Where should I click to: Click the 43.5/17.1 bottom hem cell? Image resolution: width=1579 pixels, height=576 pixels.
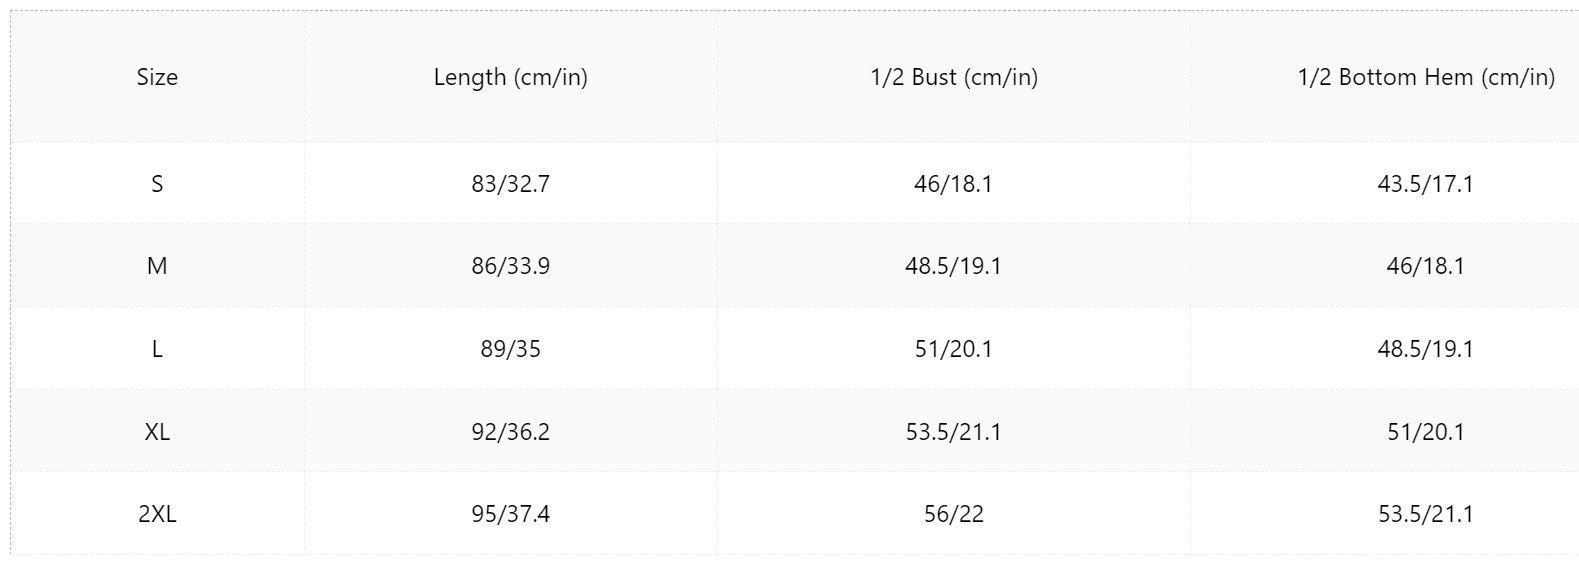[1426, 184]
